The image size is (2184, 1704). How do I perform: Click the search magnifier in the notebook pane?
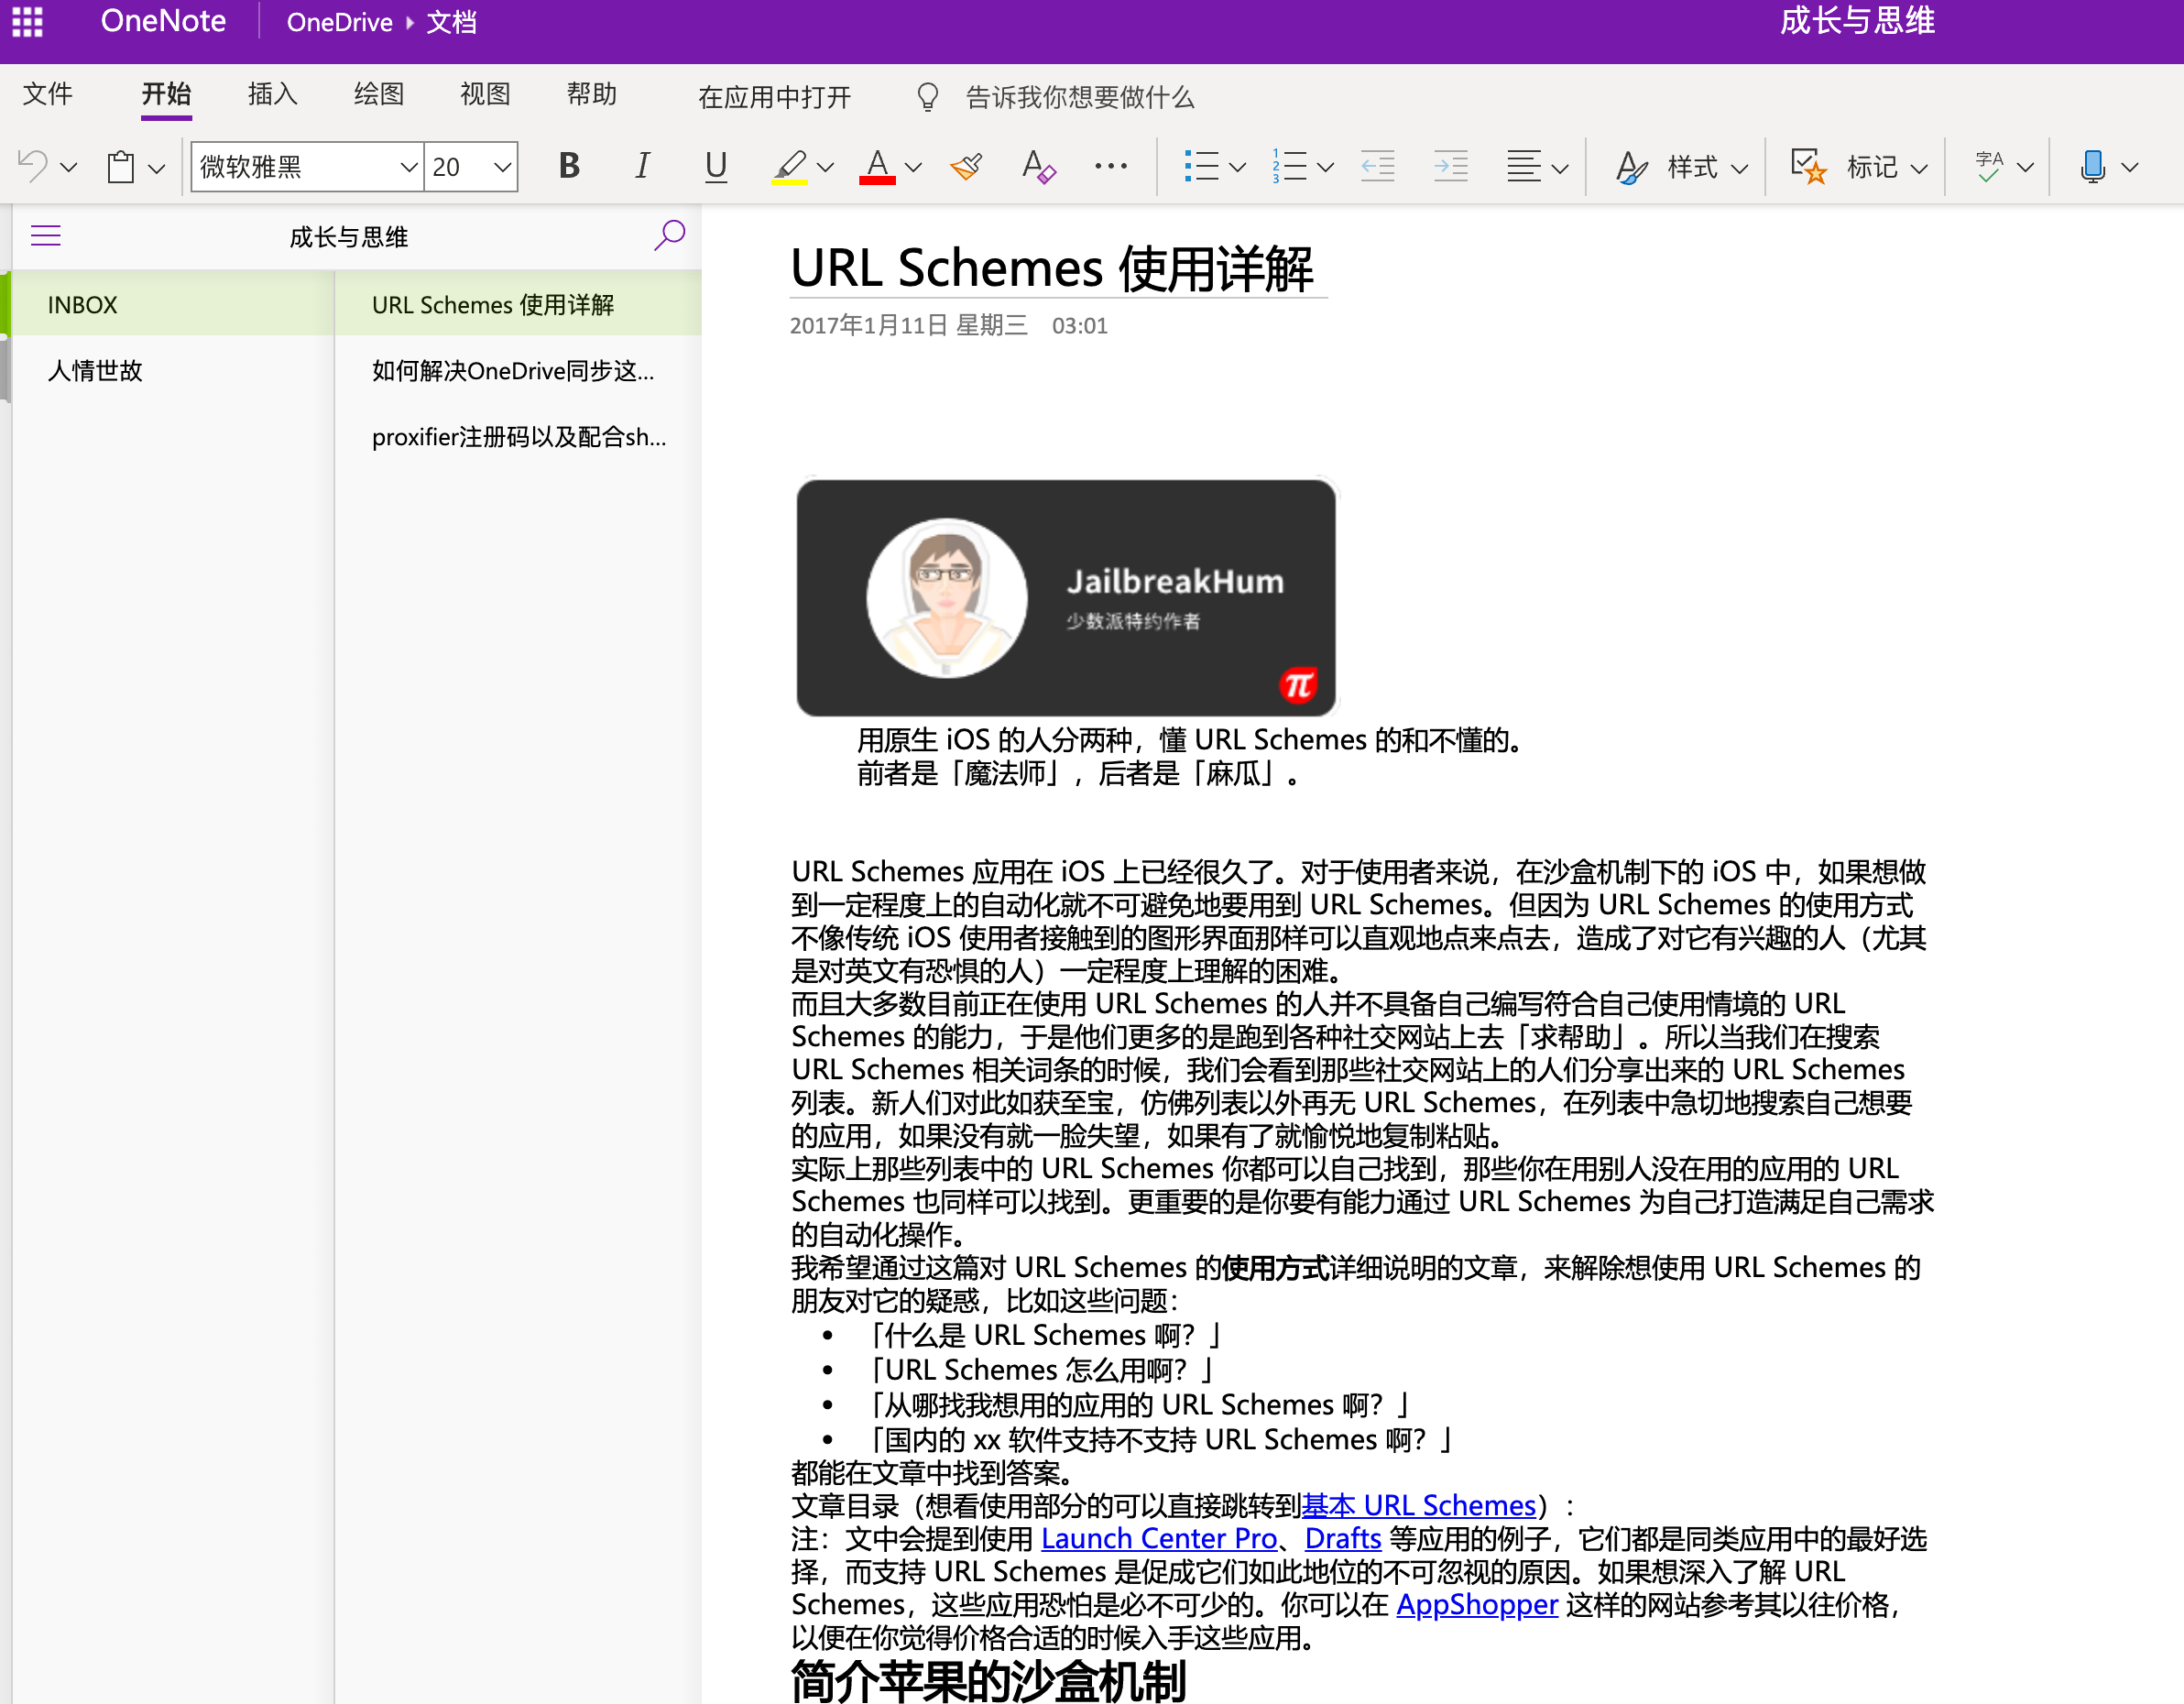point(669,236)
